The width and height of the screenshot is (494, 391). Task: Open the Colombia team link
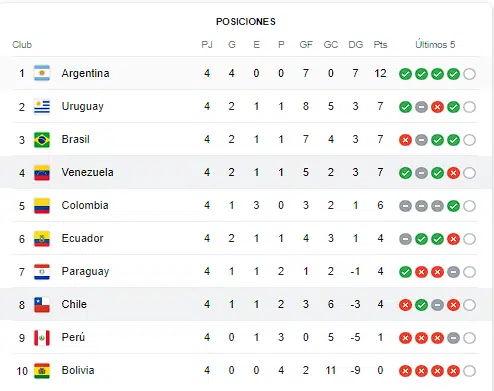click(85, 205)
